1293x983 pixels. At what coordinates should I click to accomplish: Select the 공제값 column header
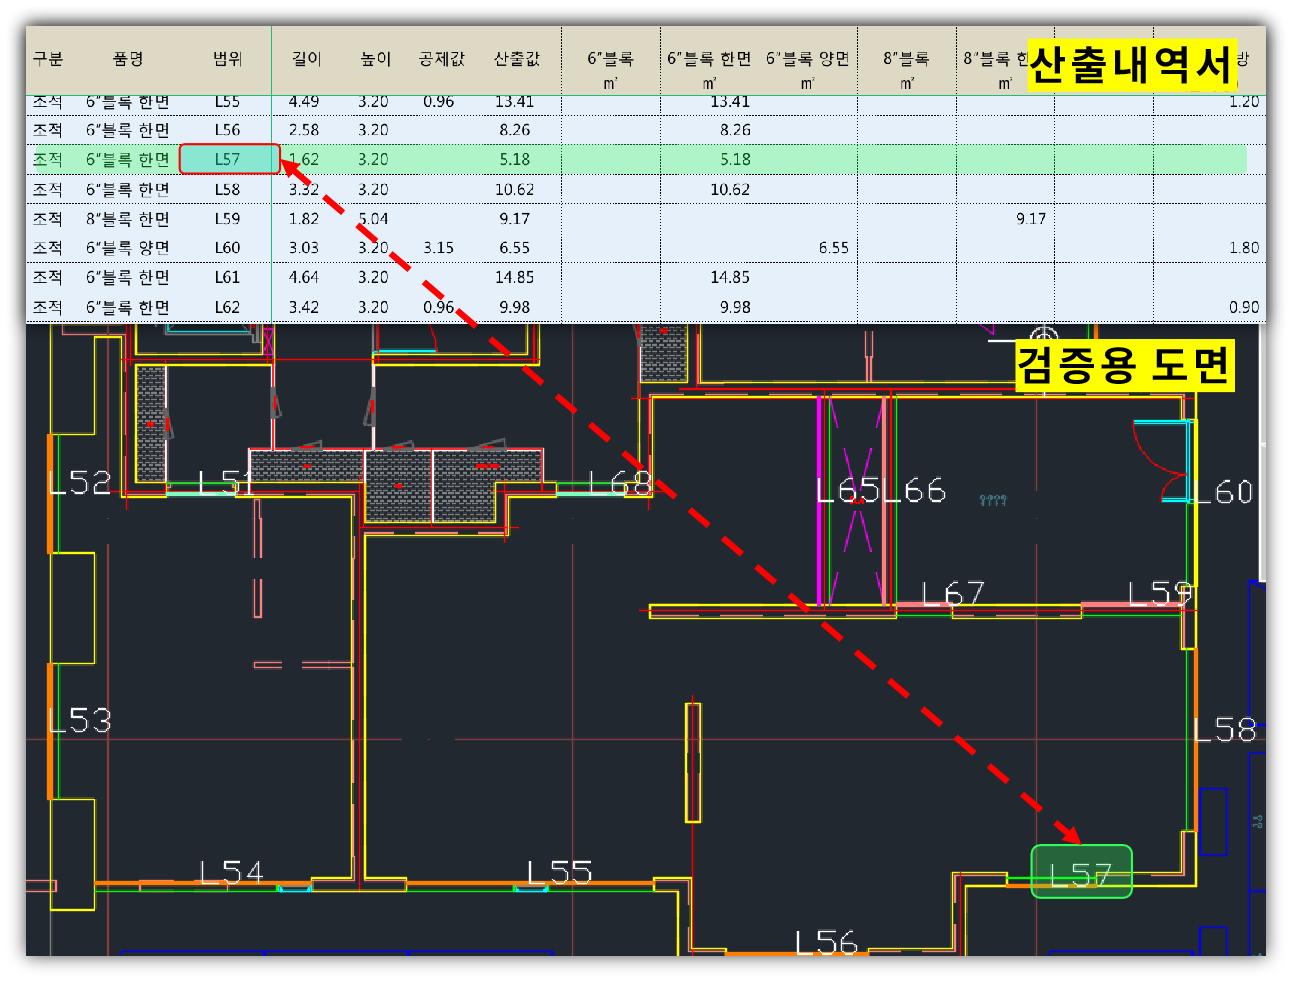441,59
